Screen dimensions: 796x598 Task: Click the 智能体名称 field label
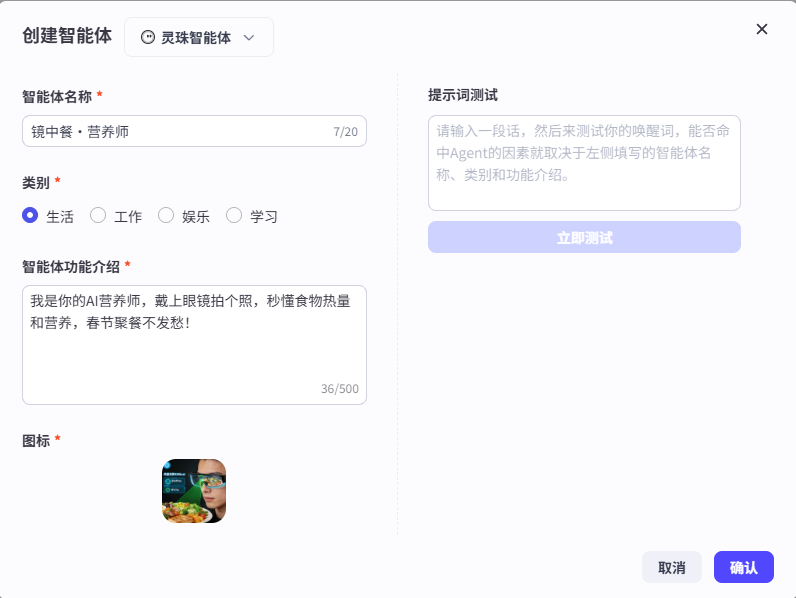pyautogui.click(x=57, y=96)
